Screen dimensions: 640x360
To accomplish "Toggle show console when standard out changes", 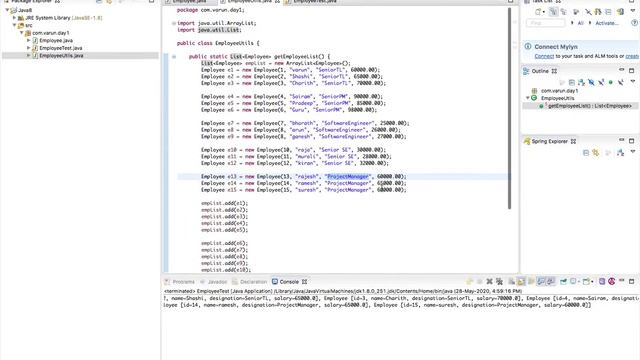I will point(540,281).
